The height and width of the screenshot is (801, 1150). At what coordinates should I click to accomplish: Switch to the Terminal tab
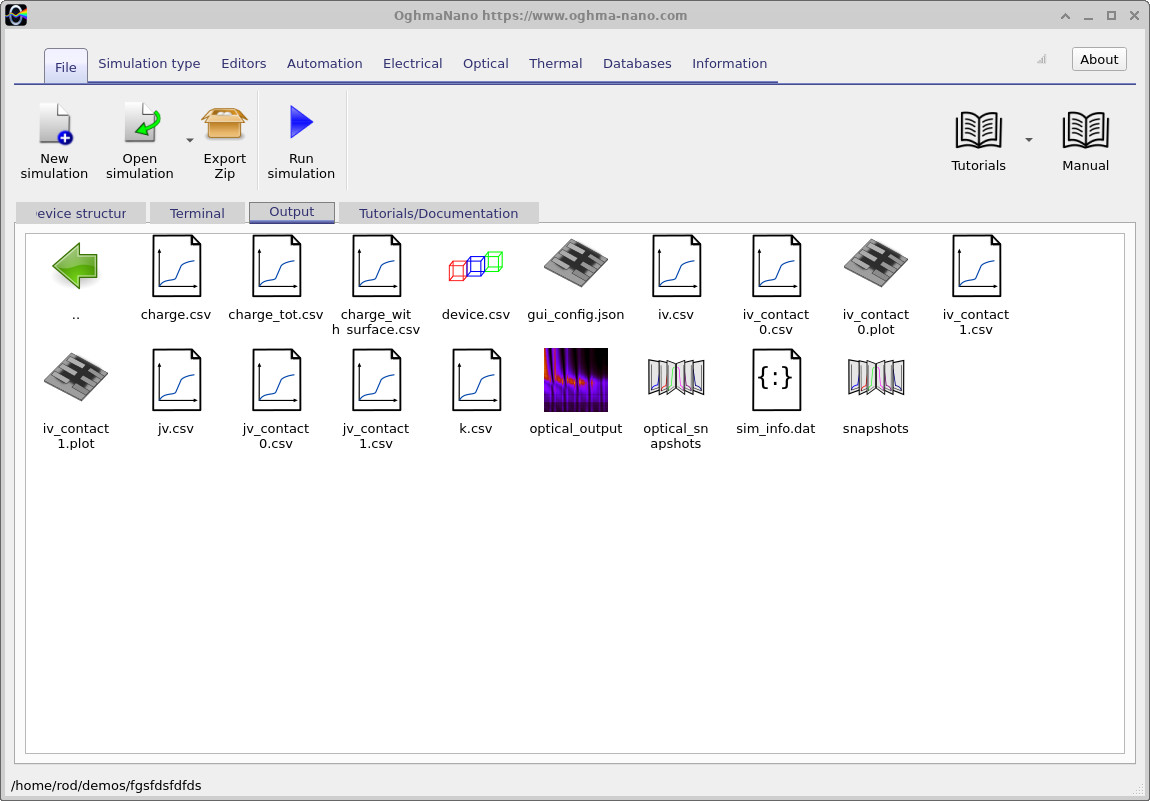(x=197, y=213)
